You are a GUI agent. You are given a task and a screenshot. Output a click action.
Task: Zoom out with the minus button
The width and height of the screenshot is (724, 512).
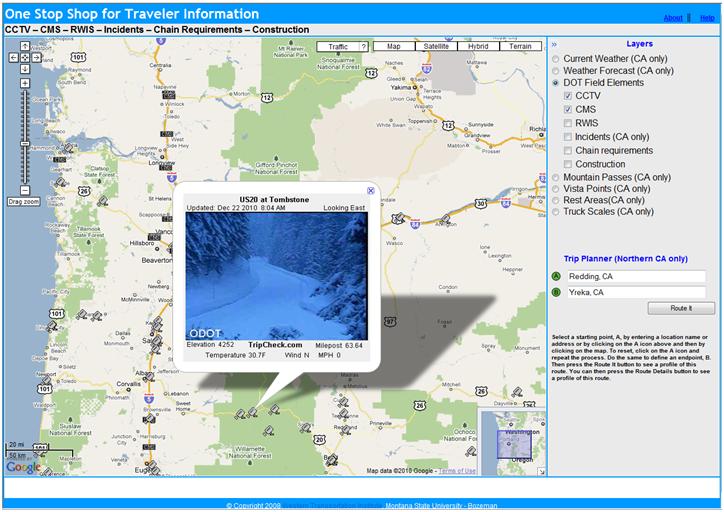point(25,190)
